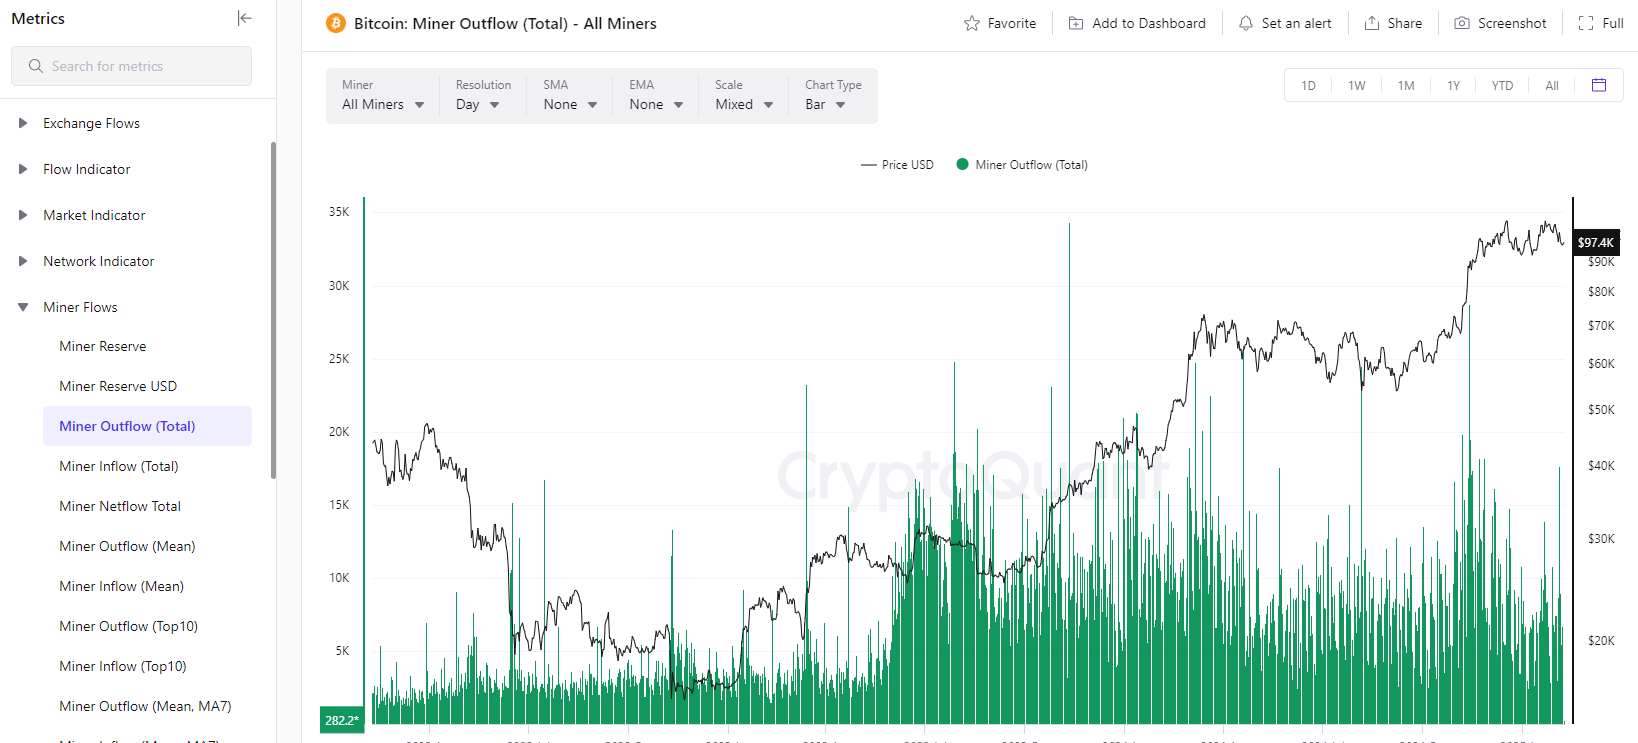Collapse the Metrics sidebar panel
This screenshot has height=743, width=1638.
click(x=244, y=18)
